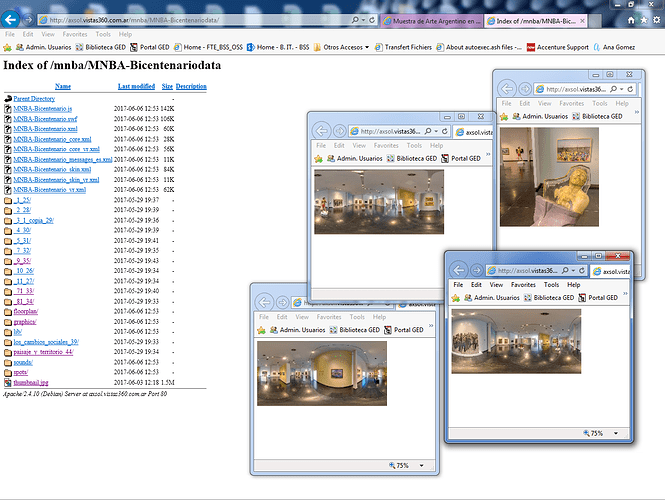Open the Parent Directory link

[x=34, y=98]
